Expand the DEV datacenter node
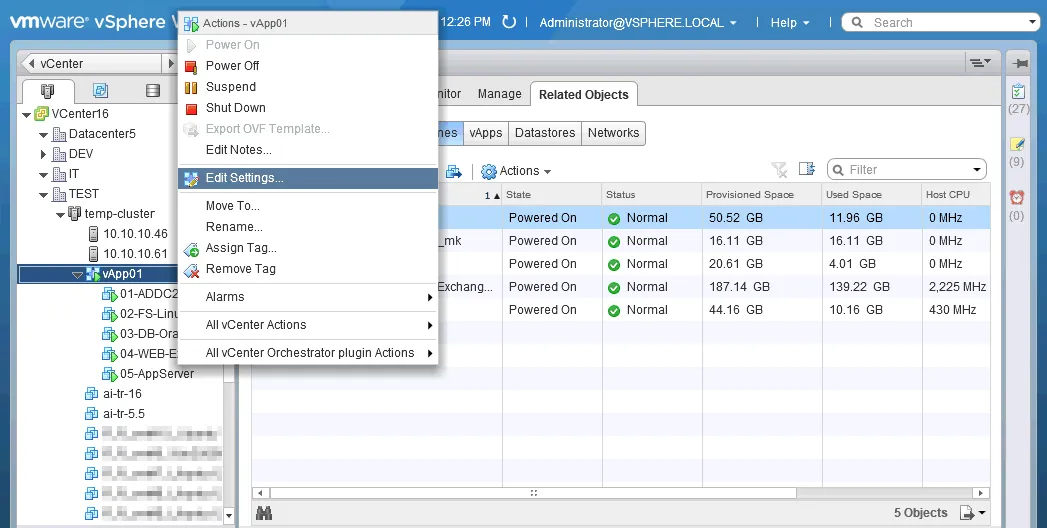Viewport: 1047px width, 528px height. tap(44, 154)
